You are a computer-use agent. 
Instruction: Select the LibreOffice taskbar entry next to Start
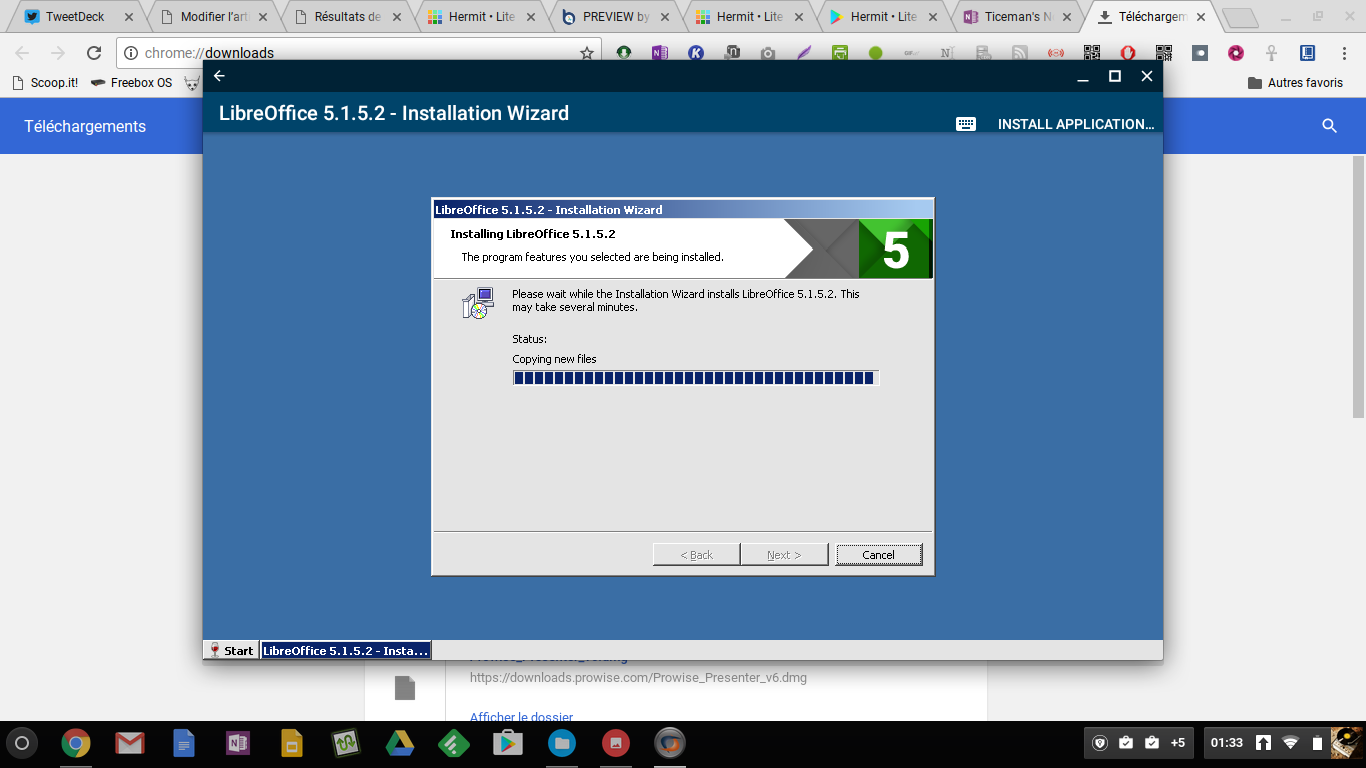[345, 650]
